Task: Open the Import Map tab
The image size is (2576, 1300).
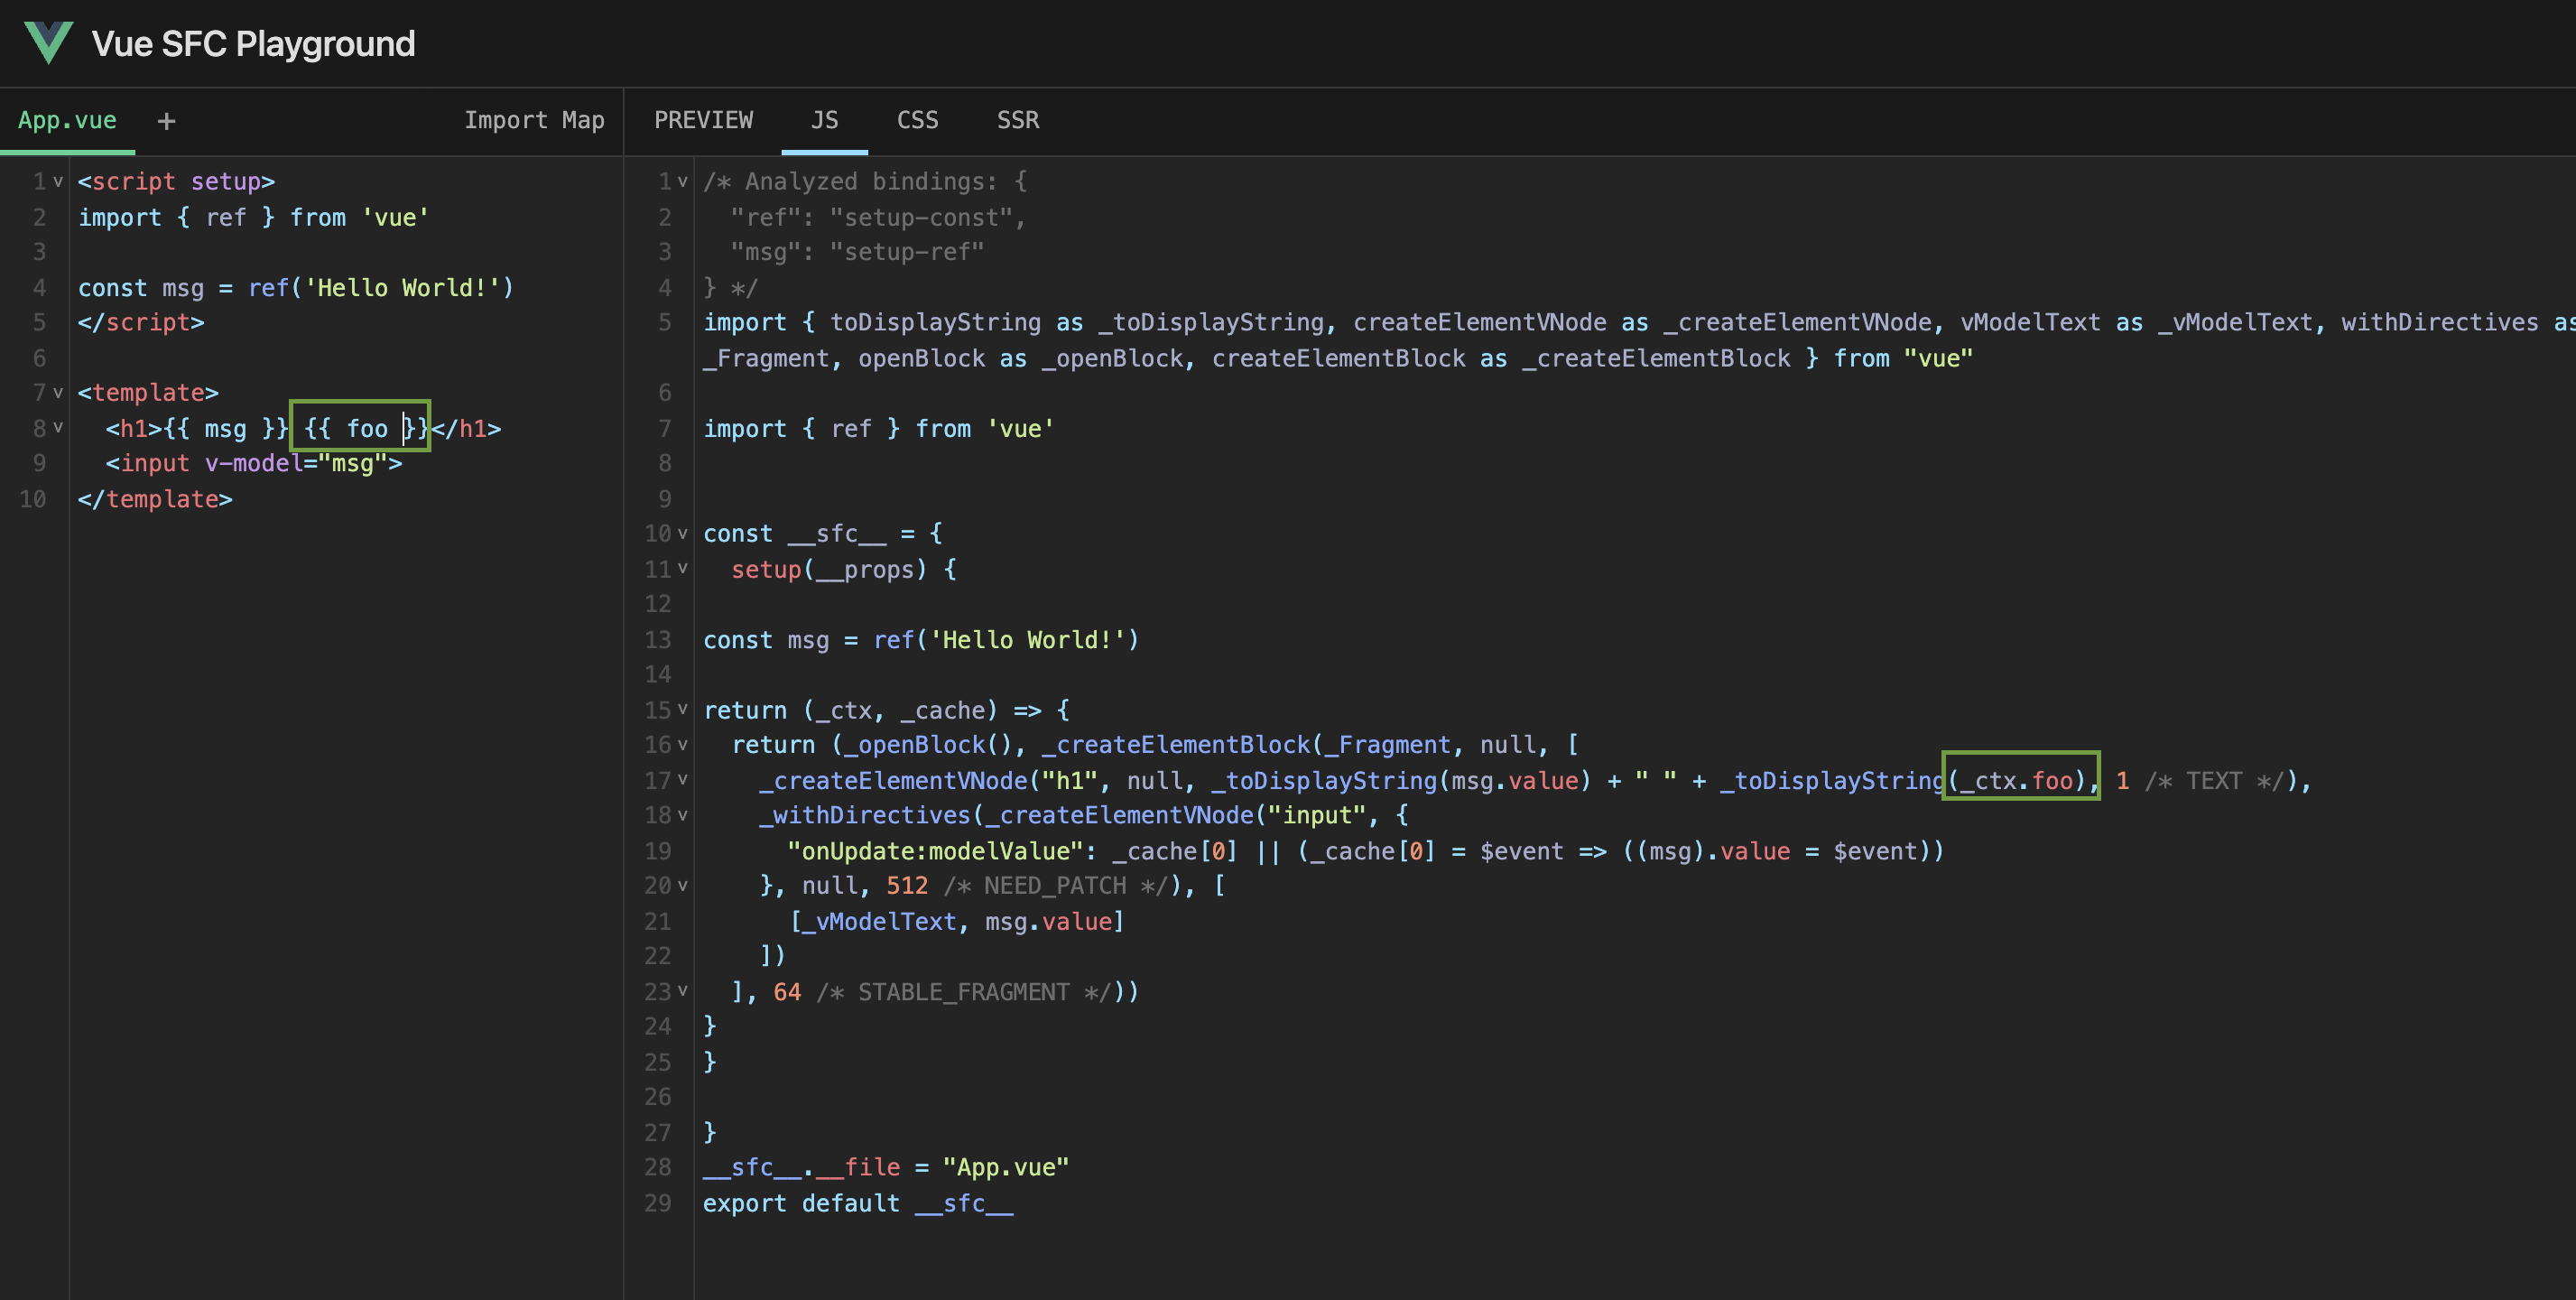Action: 534,120
